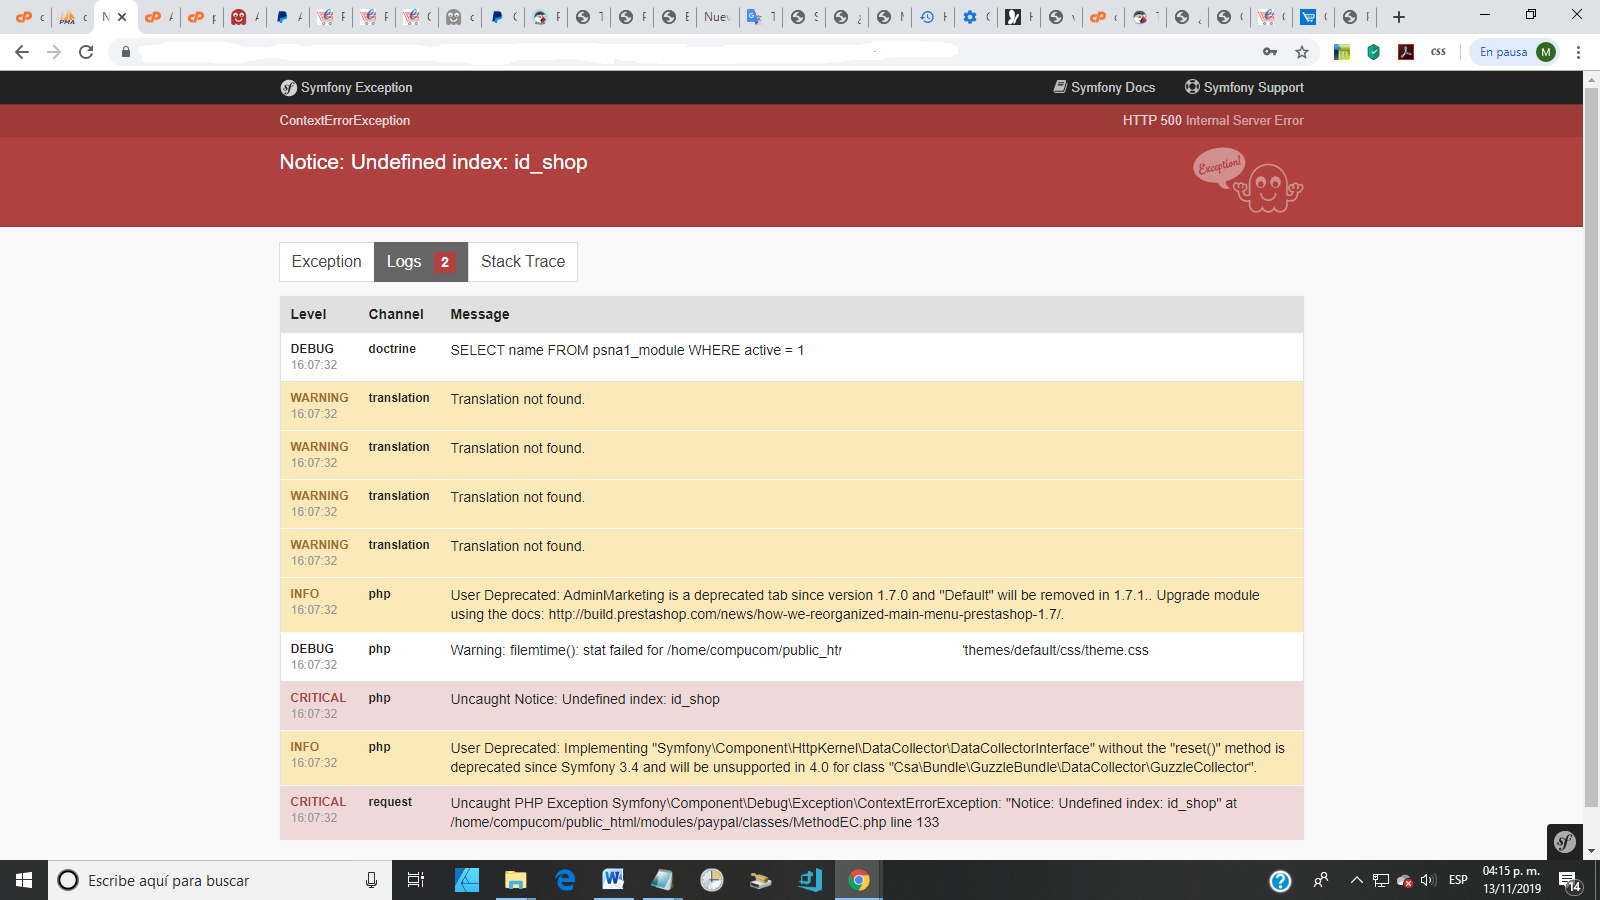Open Windows Task View

tap(416, 880)
